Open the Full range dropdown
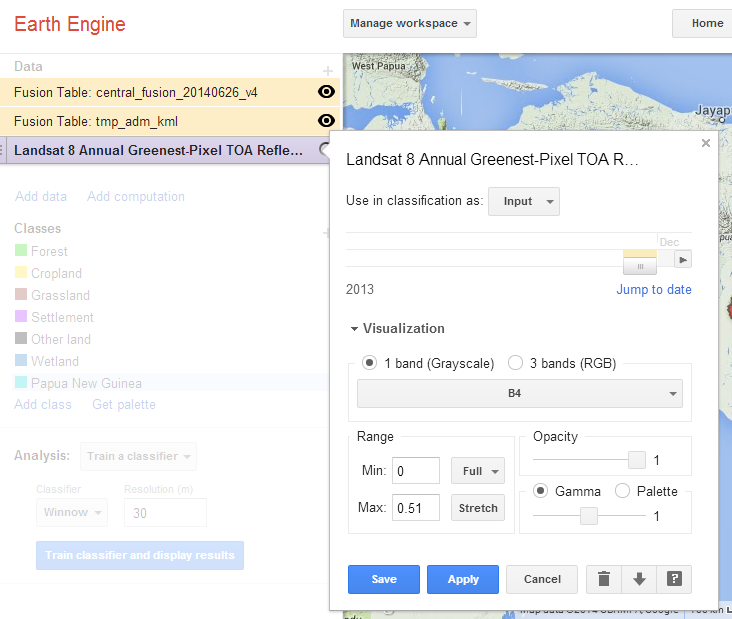 [478, 471]
